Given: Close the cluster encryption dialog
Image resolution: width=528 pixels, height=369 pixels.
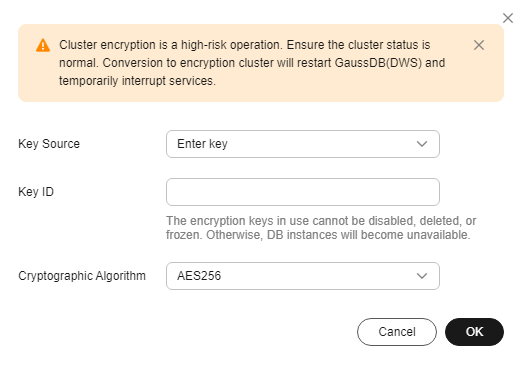Looking at the screenshot, I should pyautogui.click(x=508, y=18).
